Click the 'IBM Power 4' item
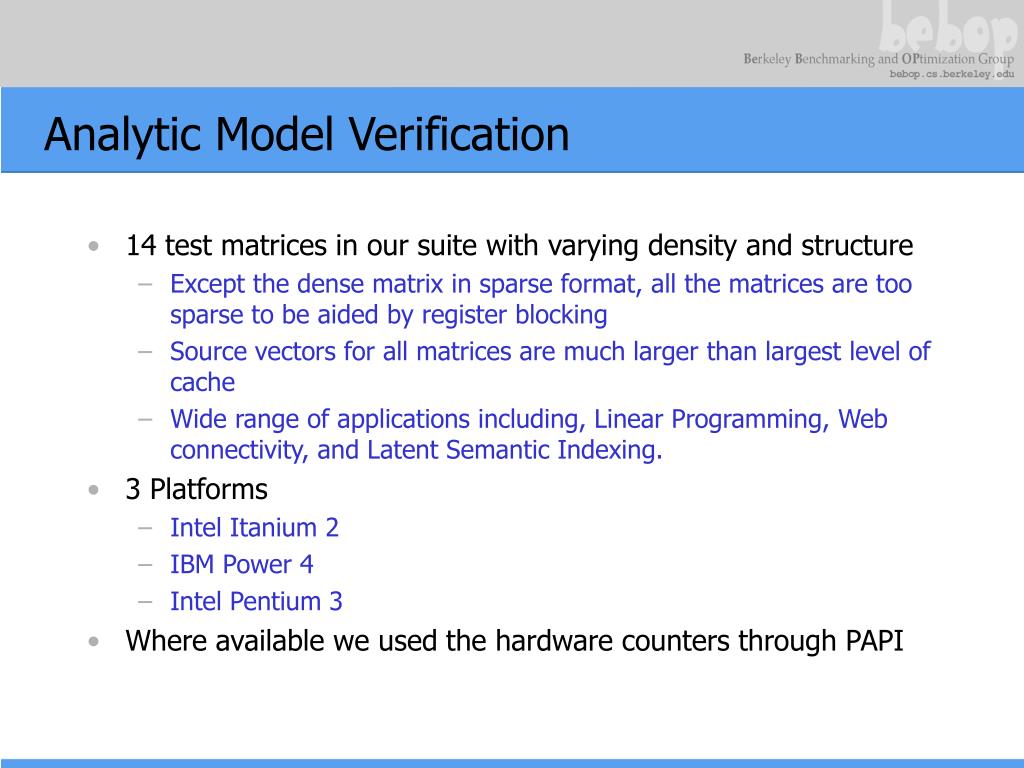The image size is (1024, 768). coord(242,565)
